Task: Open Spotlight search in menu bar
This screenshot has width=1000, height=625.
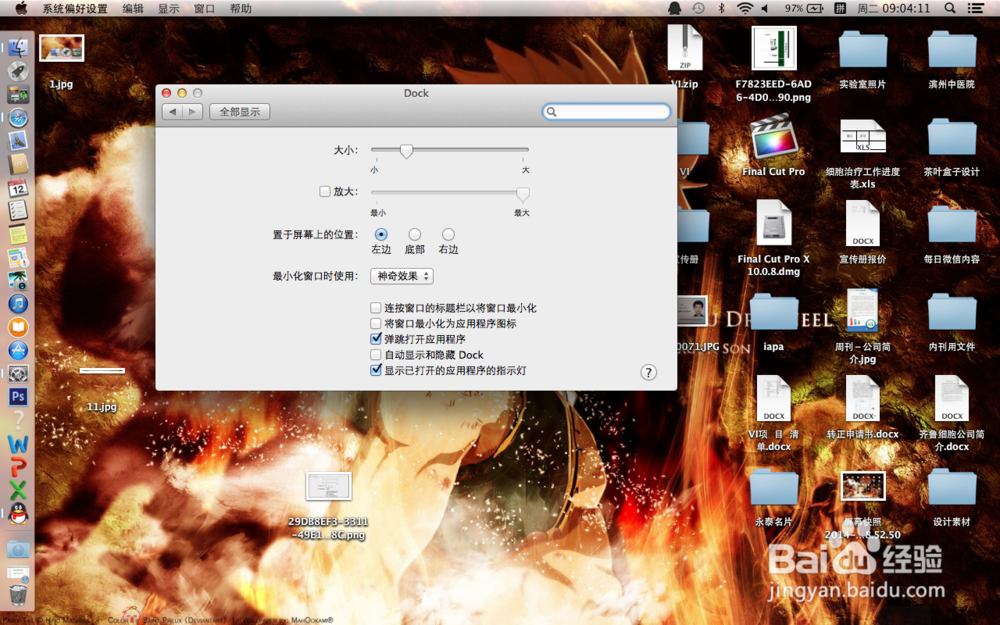Action: point(950,8)
